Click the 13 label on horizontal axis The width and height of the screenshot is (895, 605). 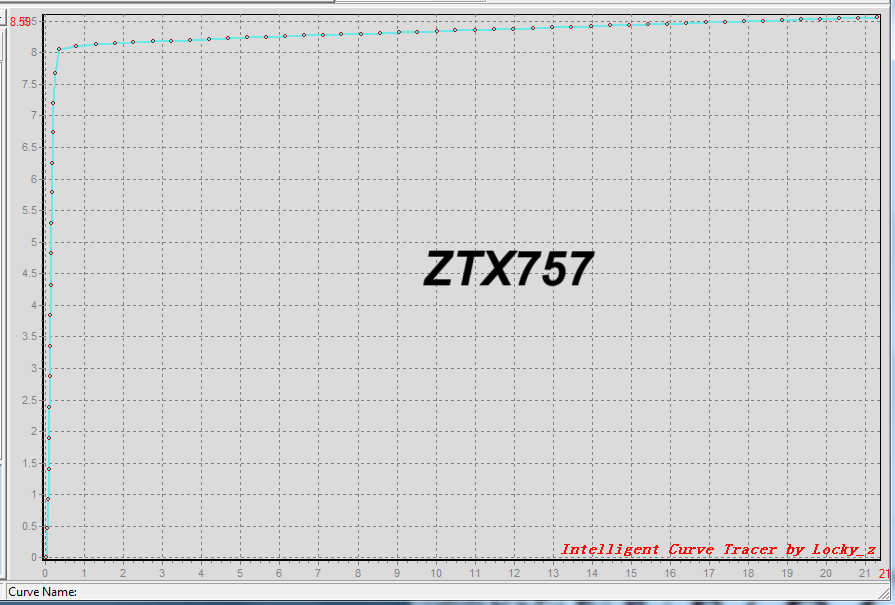(553, 573)
